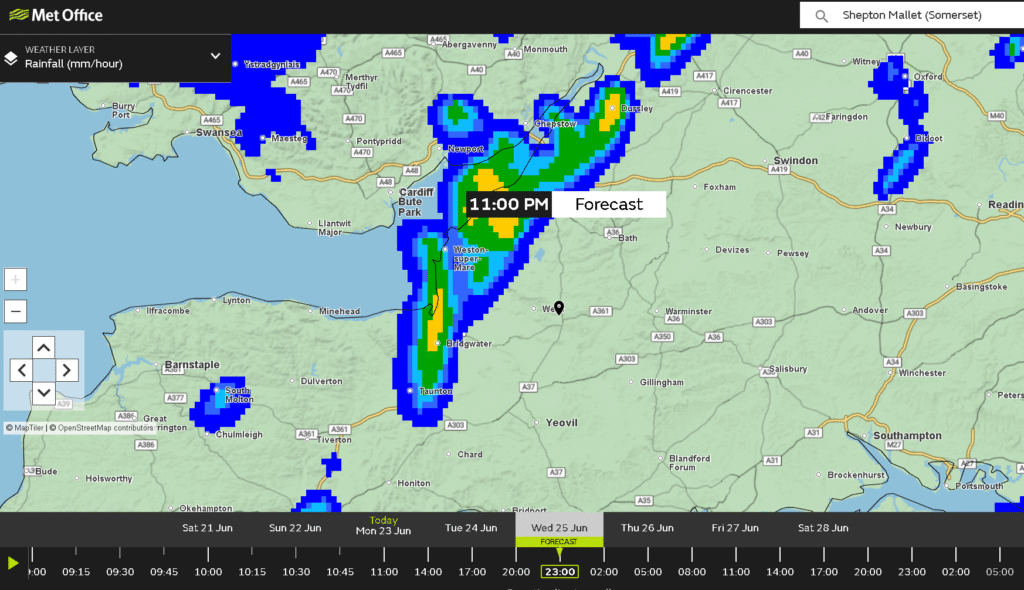The width and height of the screenshot is (1024, 590).
Task: Pan the map left
Action: 21,370
